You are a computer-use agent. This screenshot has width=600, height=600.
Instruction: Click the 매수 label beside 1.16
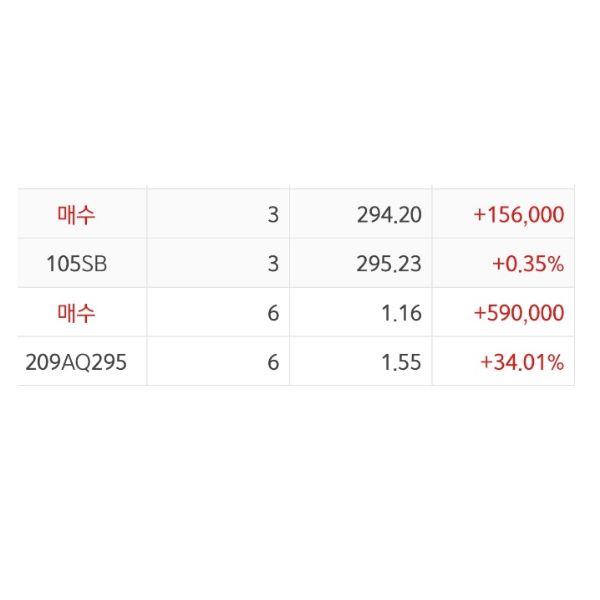[x=76, y=313]
